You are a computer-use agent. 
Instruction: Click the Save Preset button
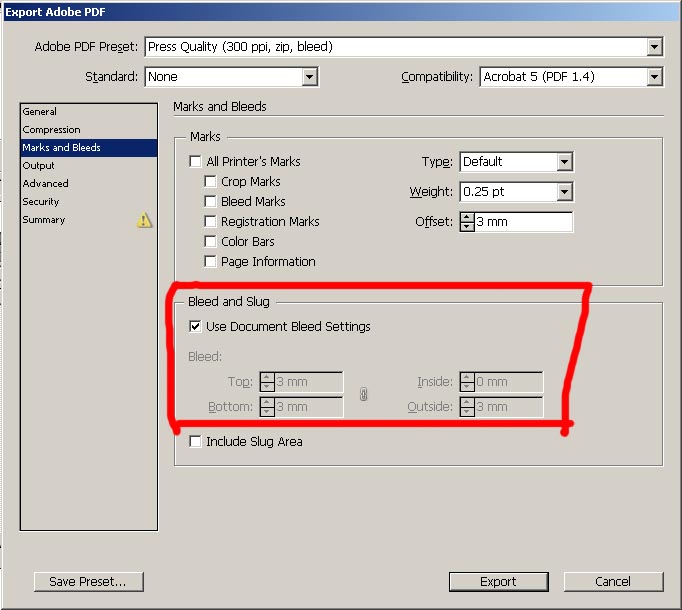coord(89,582)
